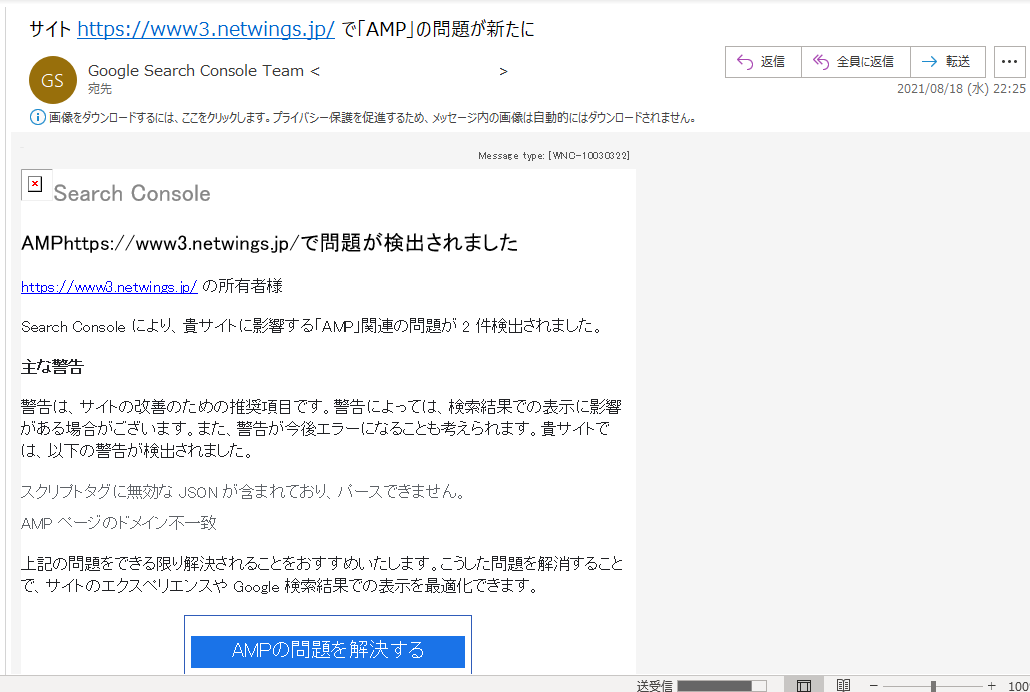Toggle the normal view icon in the status bar
This screenshot has height=692, width=1030.
803,684
